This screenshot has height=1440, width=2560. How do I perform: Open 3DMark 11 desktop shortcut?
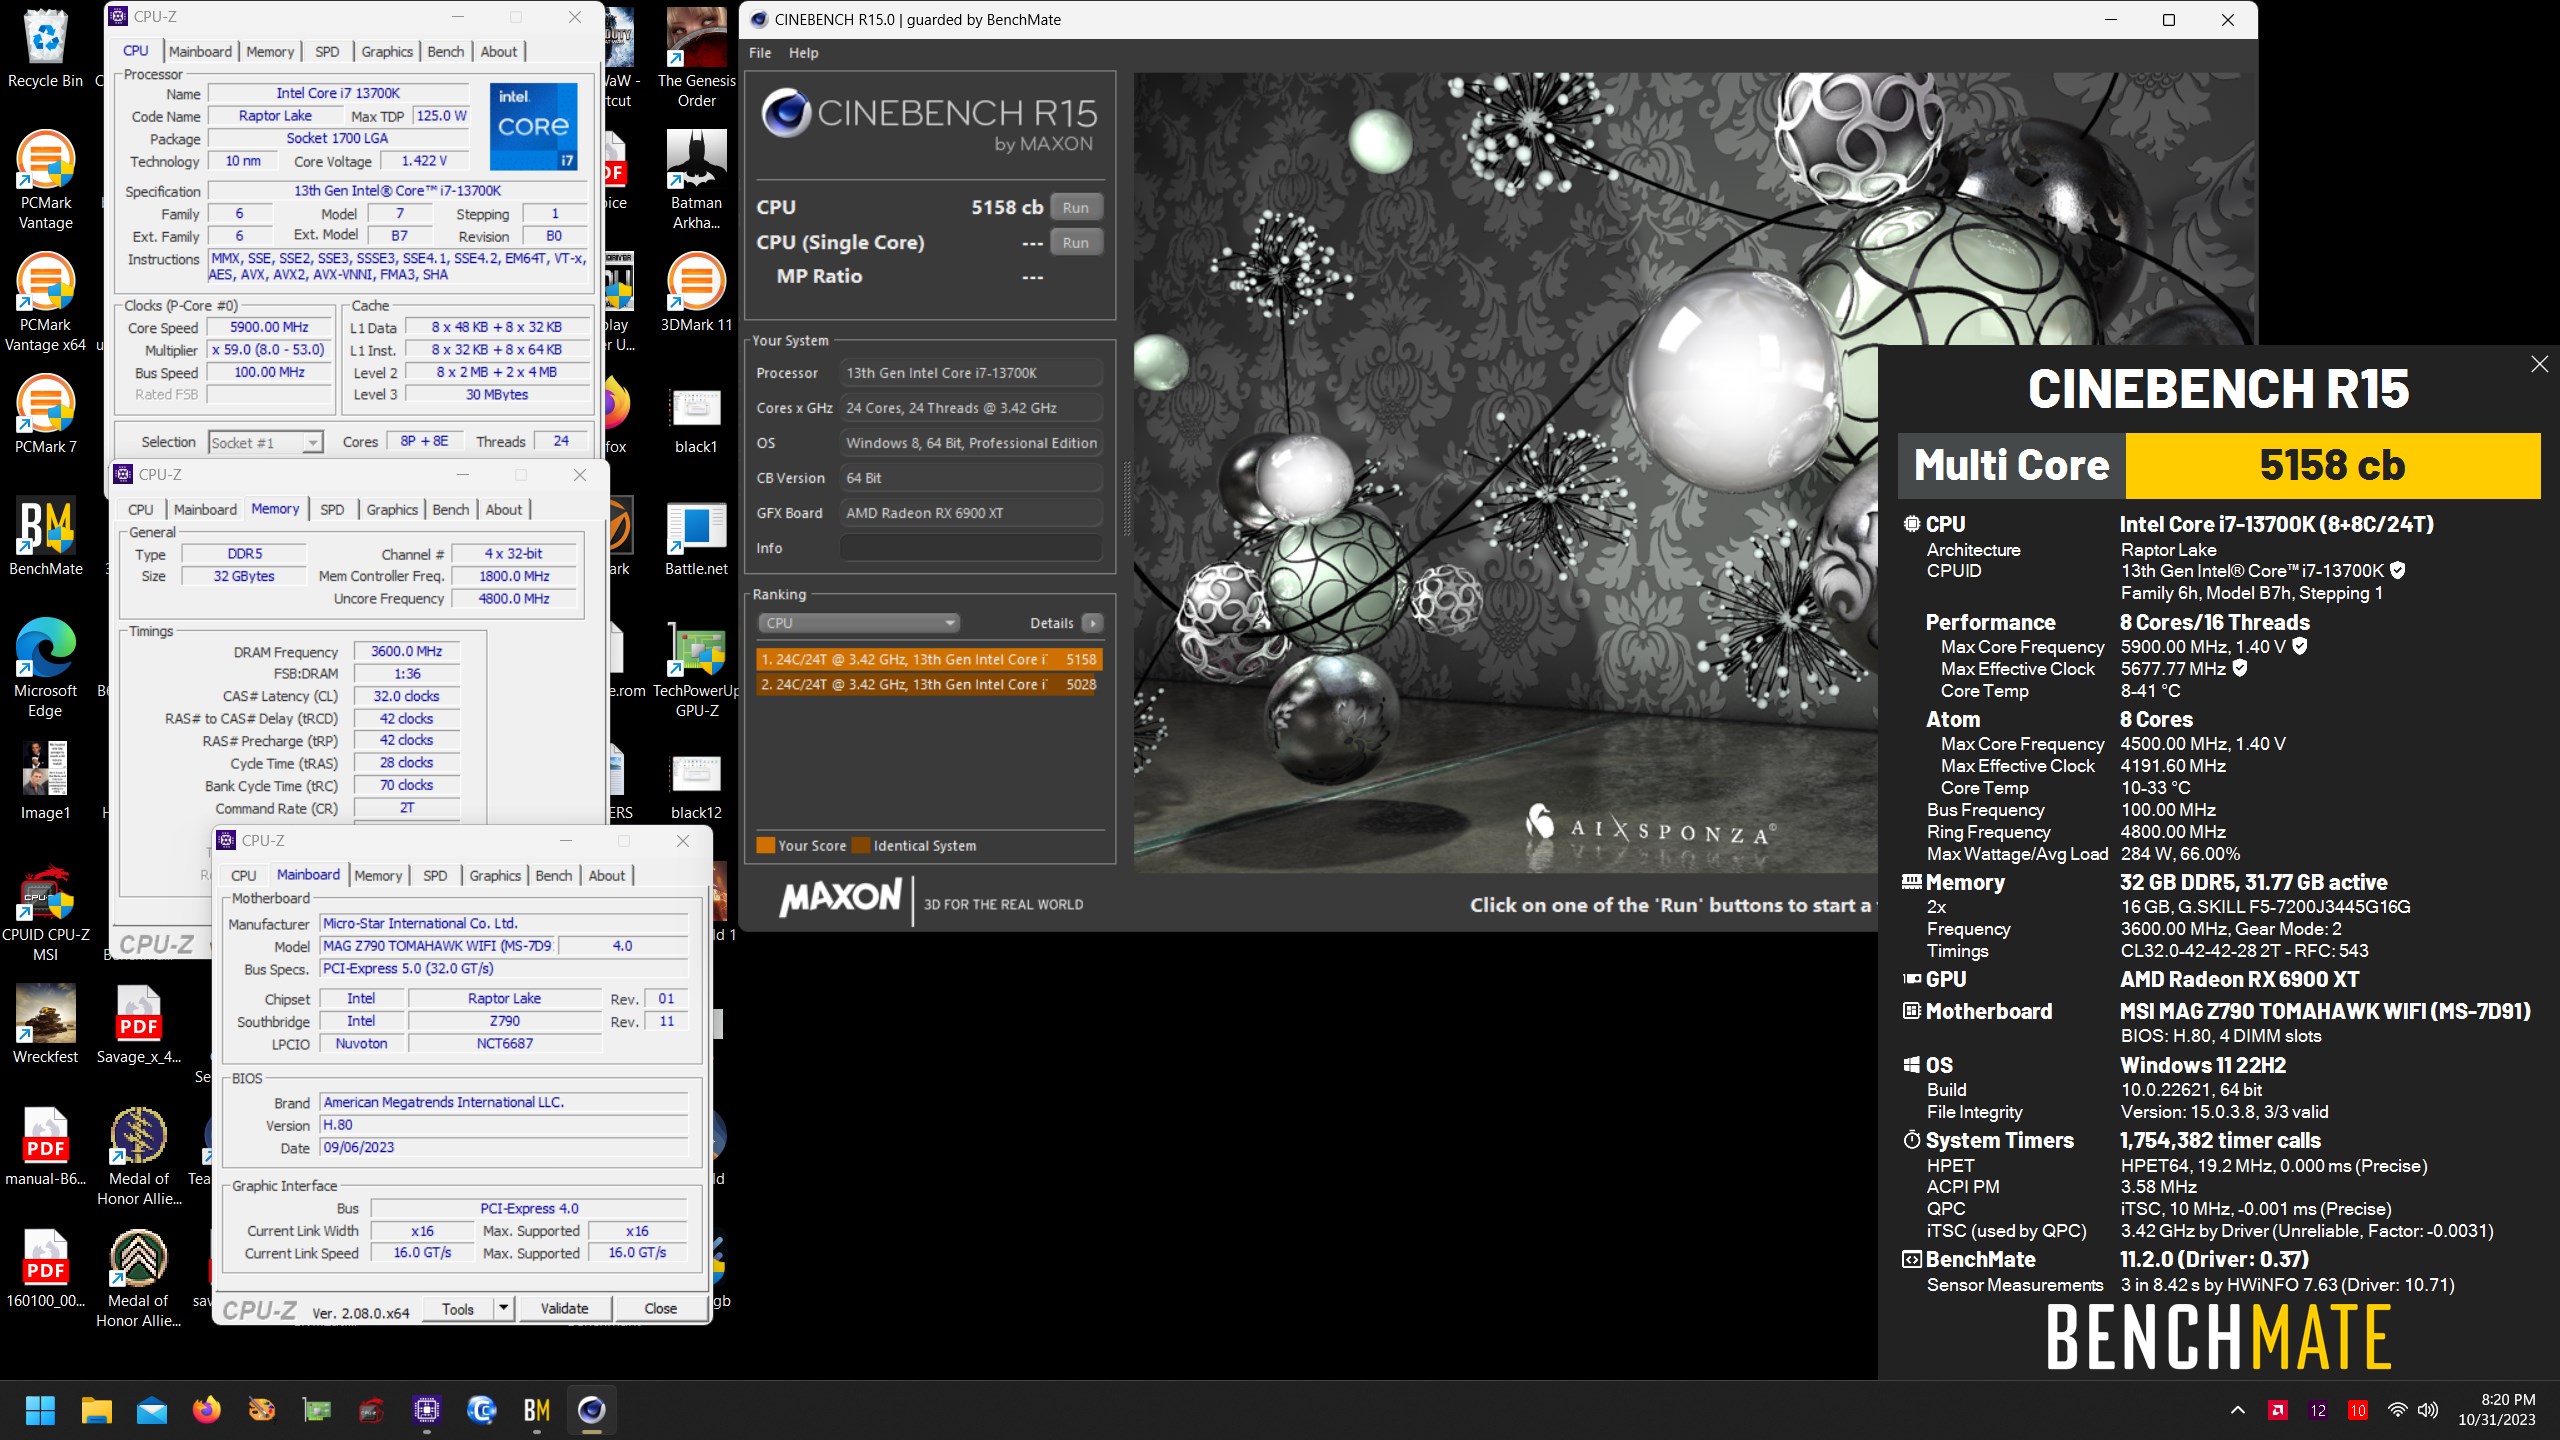[696, 292]
